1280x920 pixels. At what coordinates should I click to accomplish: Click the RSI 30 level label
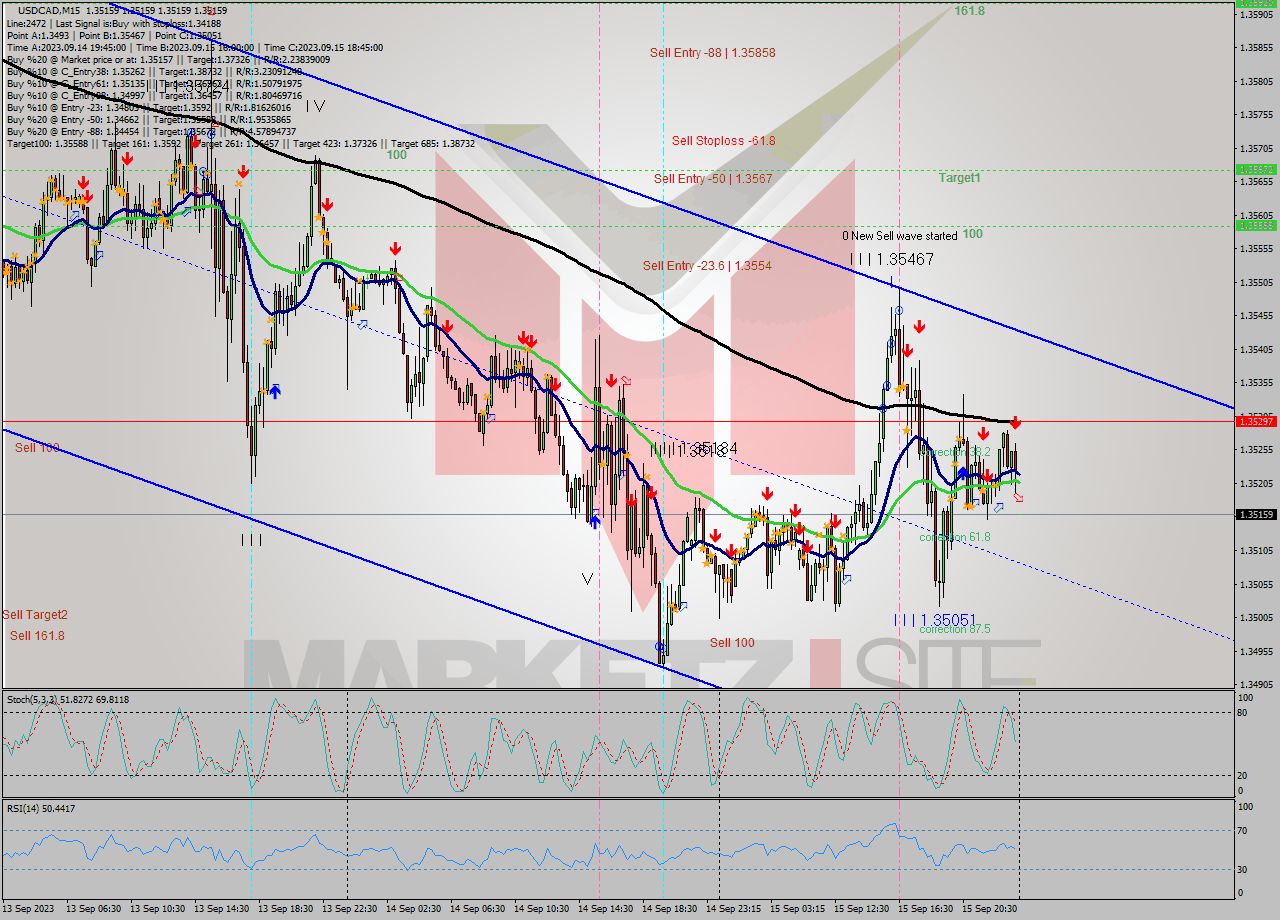pyautogui.click(x=1243, y=869)
